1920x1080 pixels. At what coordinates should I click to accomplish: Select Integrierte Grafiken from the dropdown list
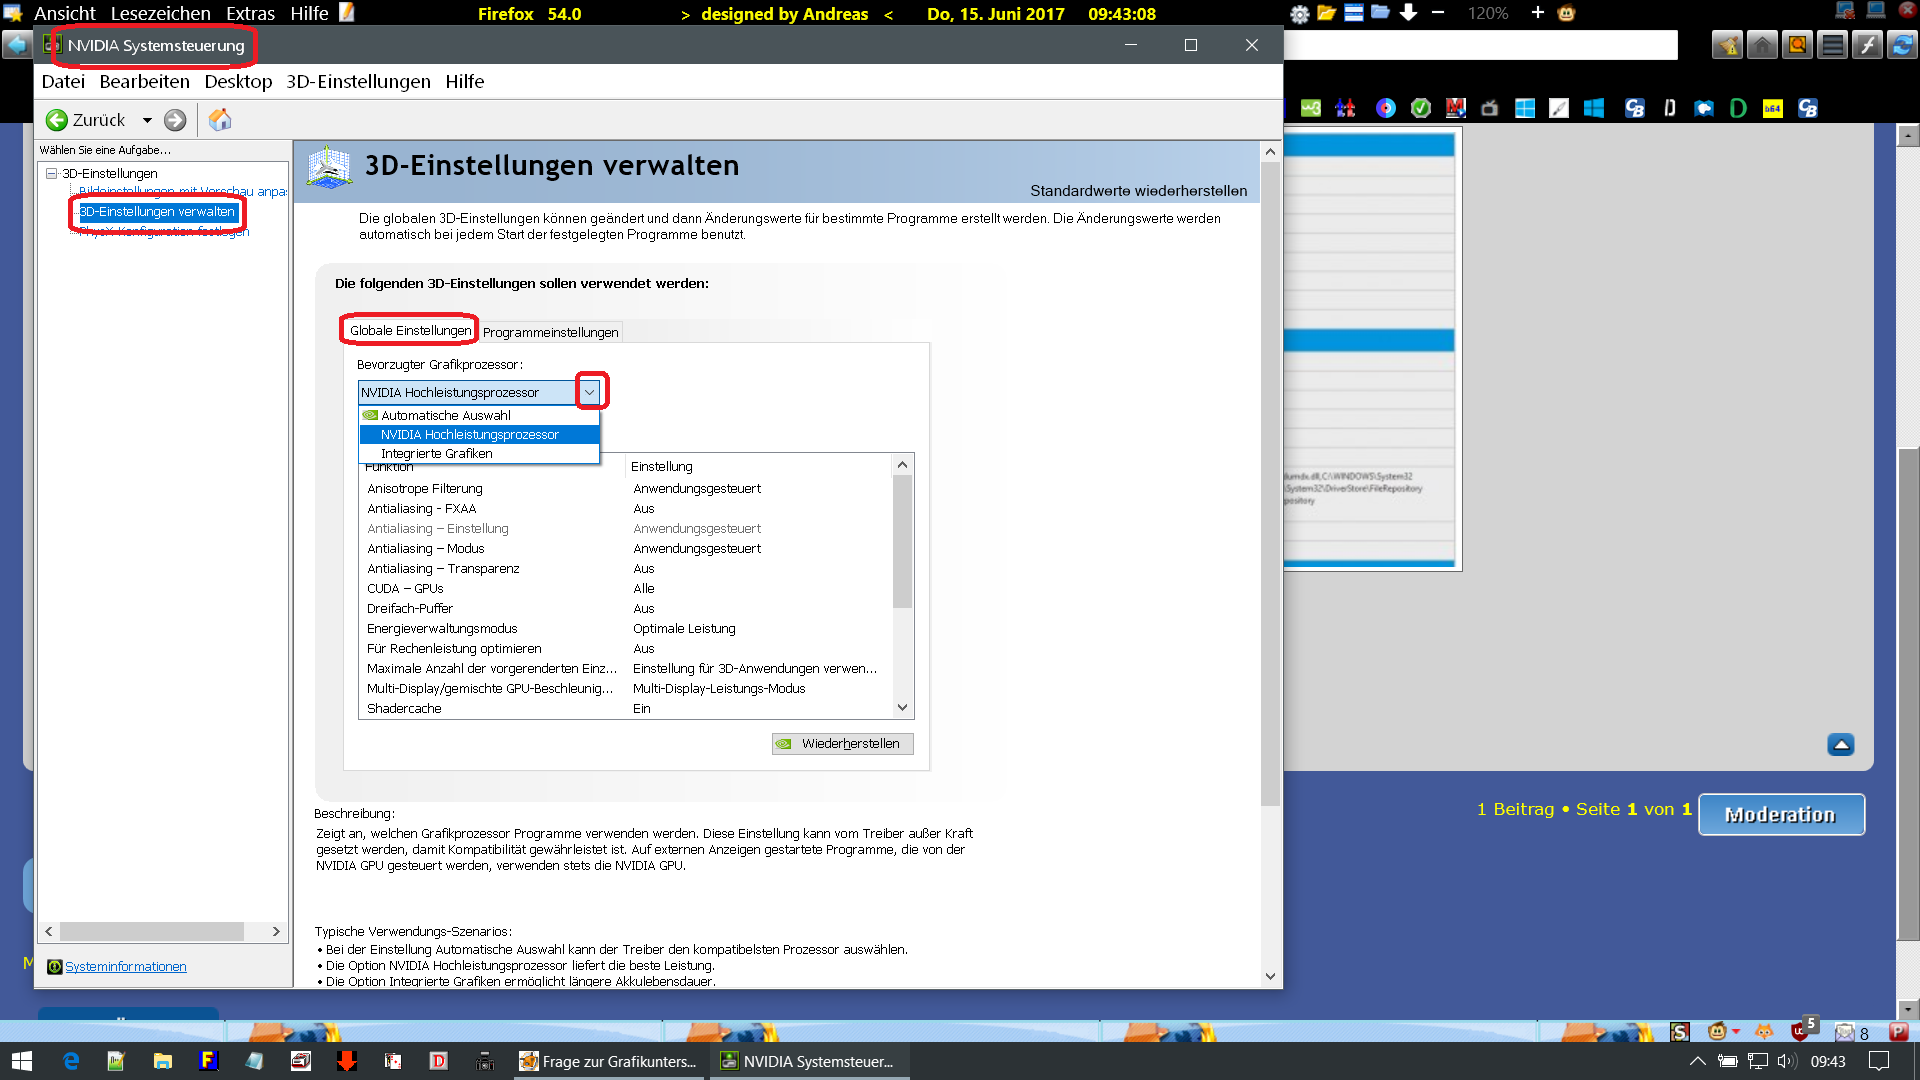point(436,453)
